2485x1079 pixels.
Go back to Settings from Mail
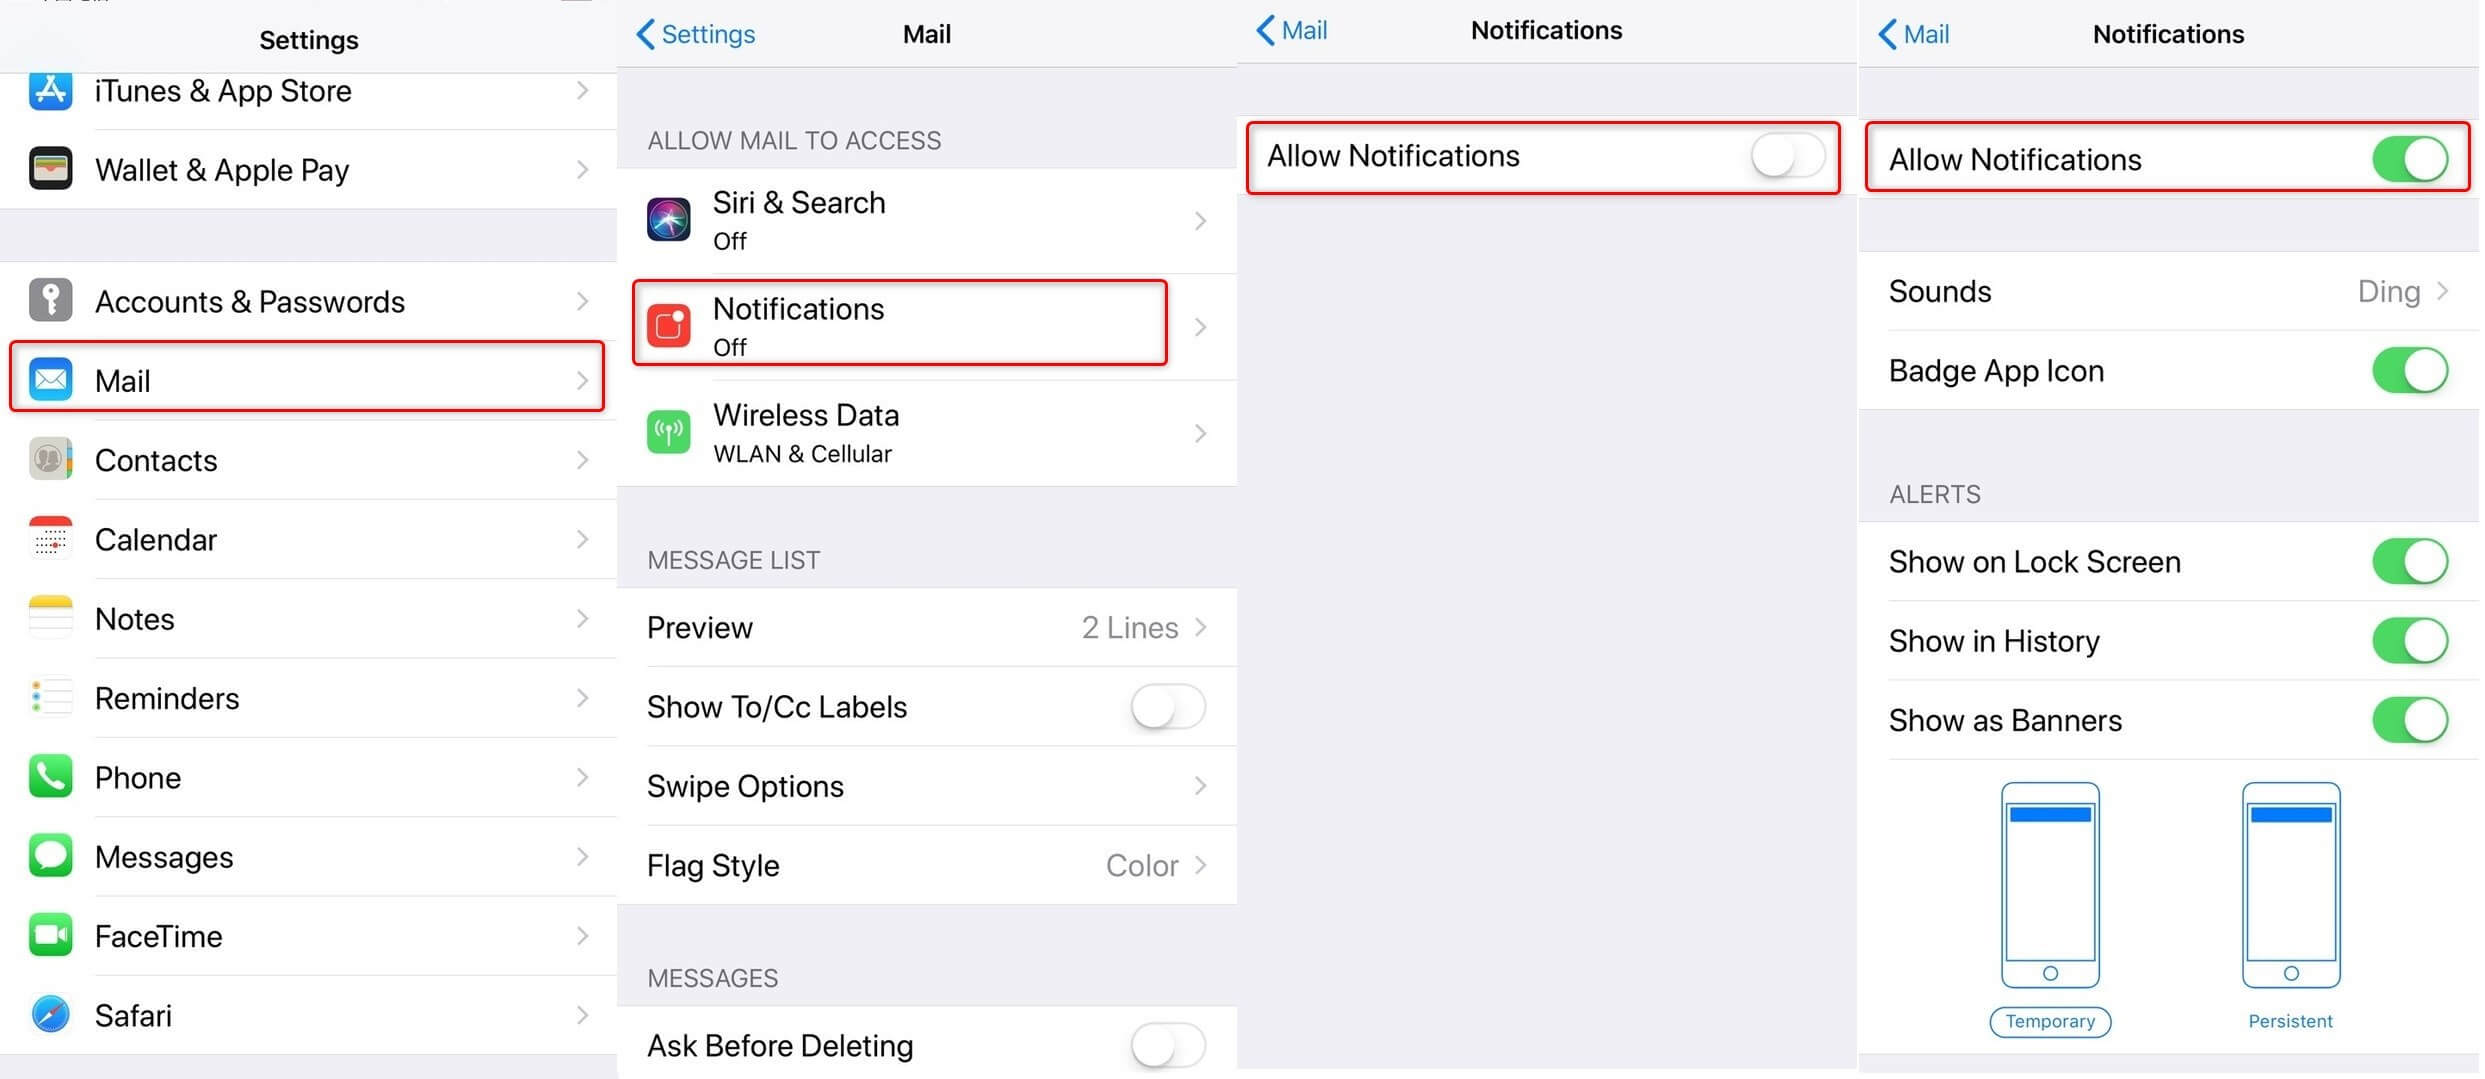point(696,34)
